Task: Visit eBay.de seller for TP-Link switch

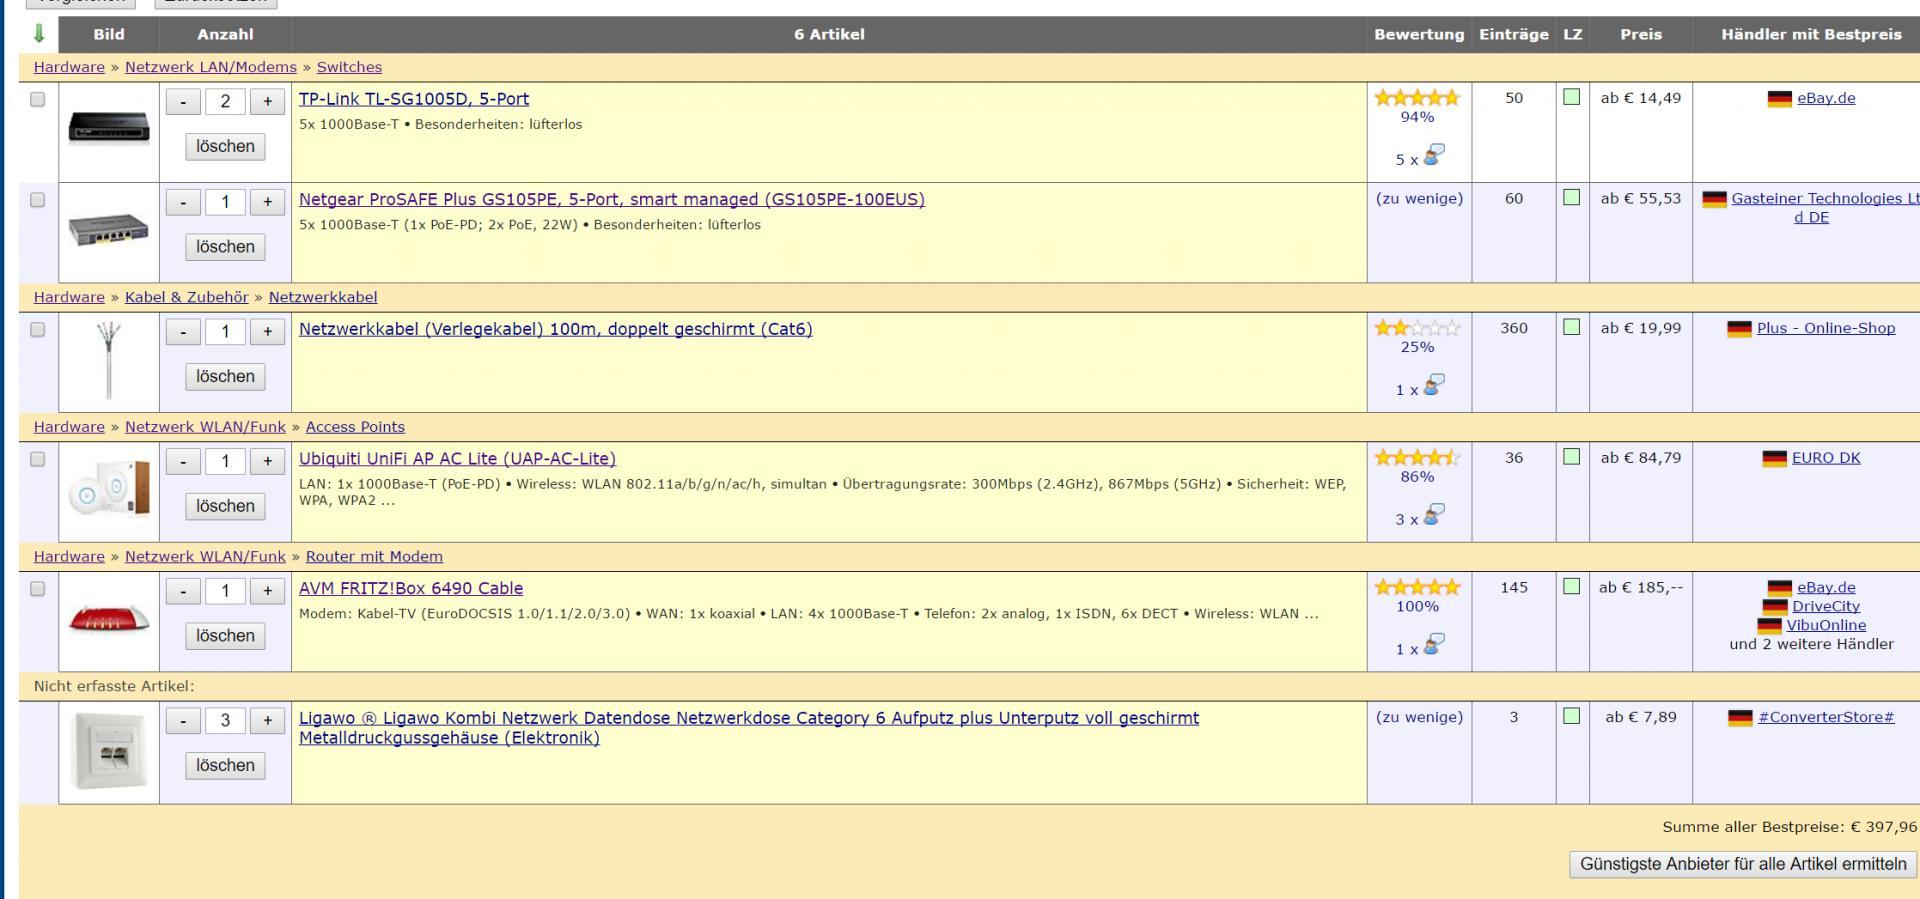Action: coord(1826,98)
